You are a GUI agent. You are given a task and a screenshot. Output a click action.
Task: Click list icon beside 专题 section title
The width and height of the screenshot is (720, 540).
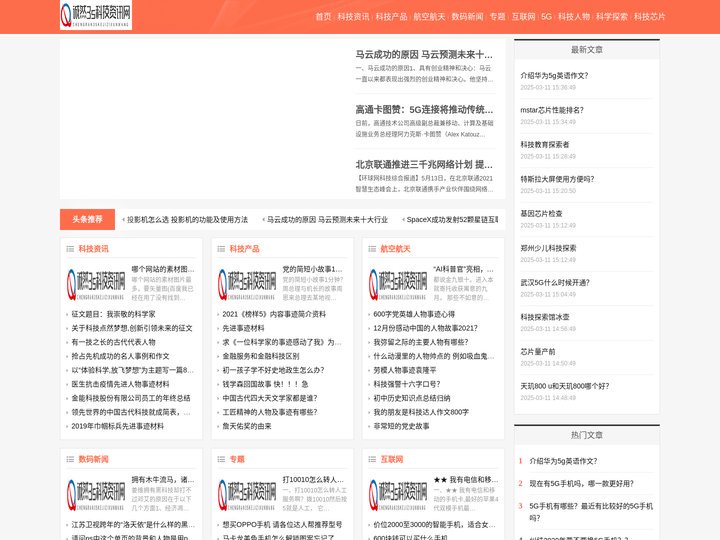(221, 459)
